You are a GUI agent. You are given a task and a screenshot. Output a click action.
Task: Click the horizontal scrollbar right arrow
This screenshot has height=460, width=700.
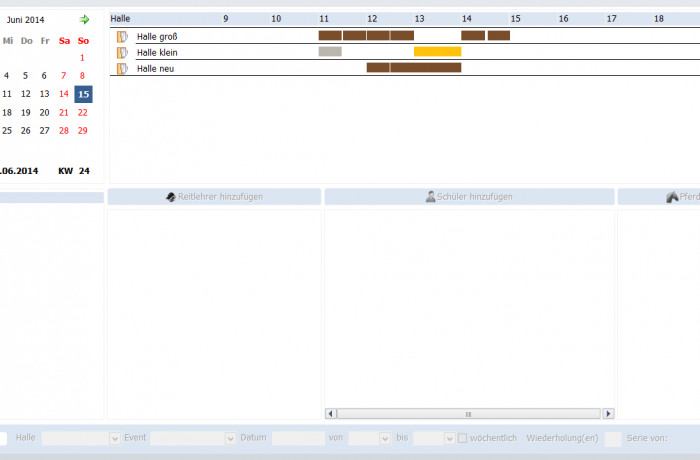[608, 413]
